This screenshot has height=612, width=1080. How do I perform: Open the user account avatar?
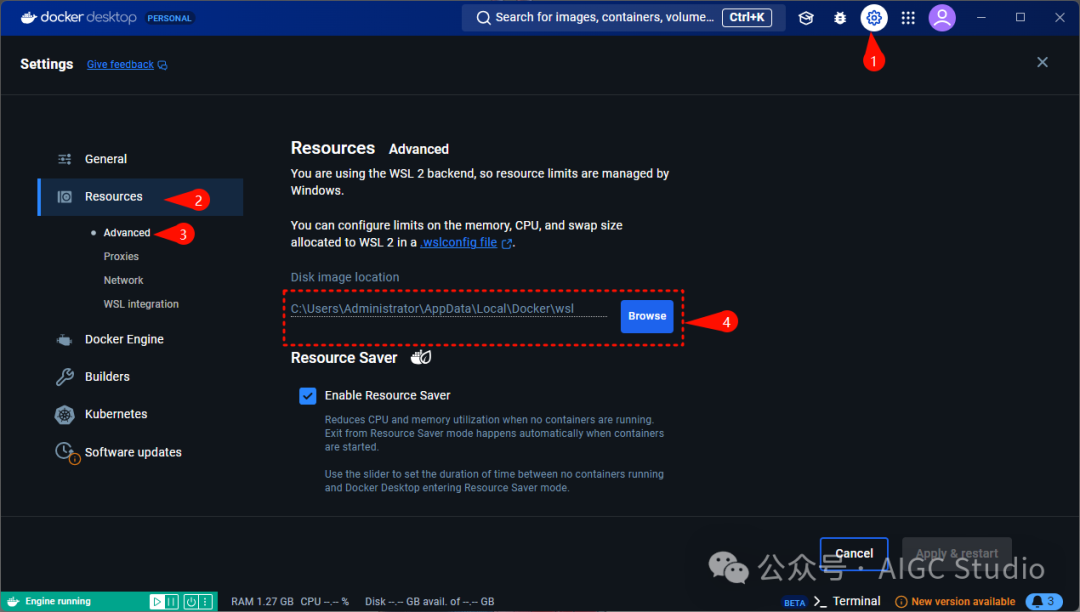coord(942,18)
